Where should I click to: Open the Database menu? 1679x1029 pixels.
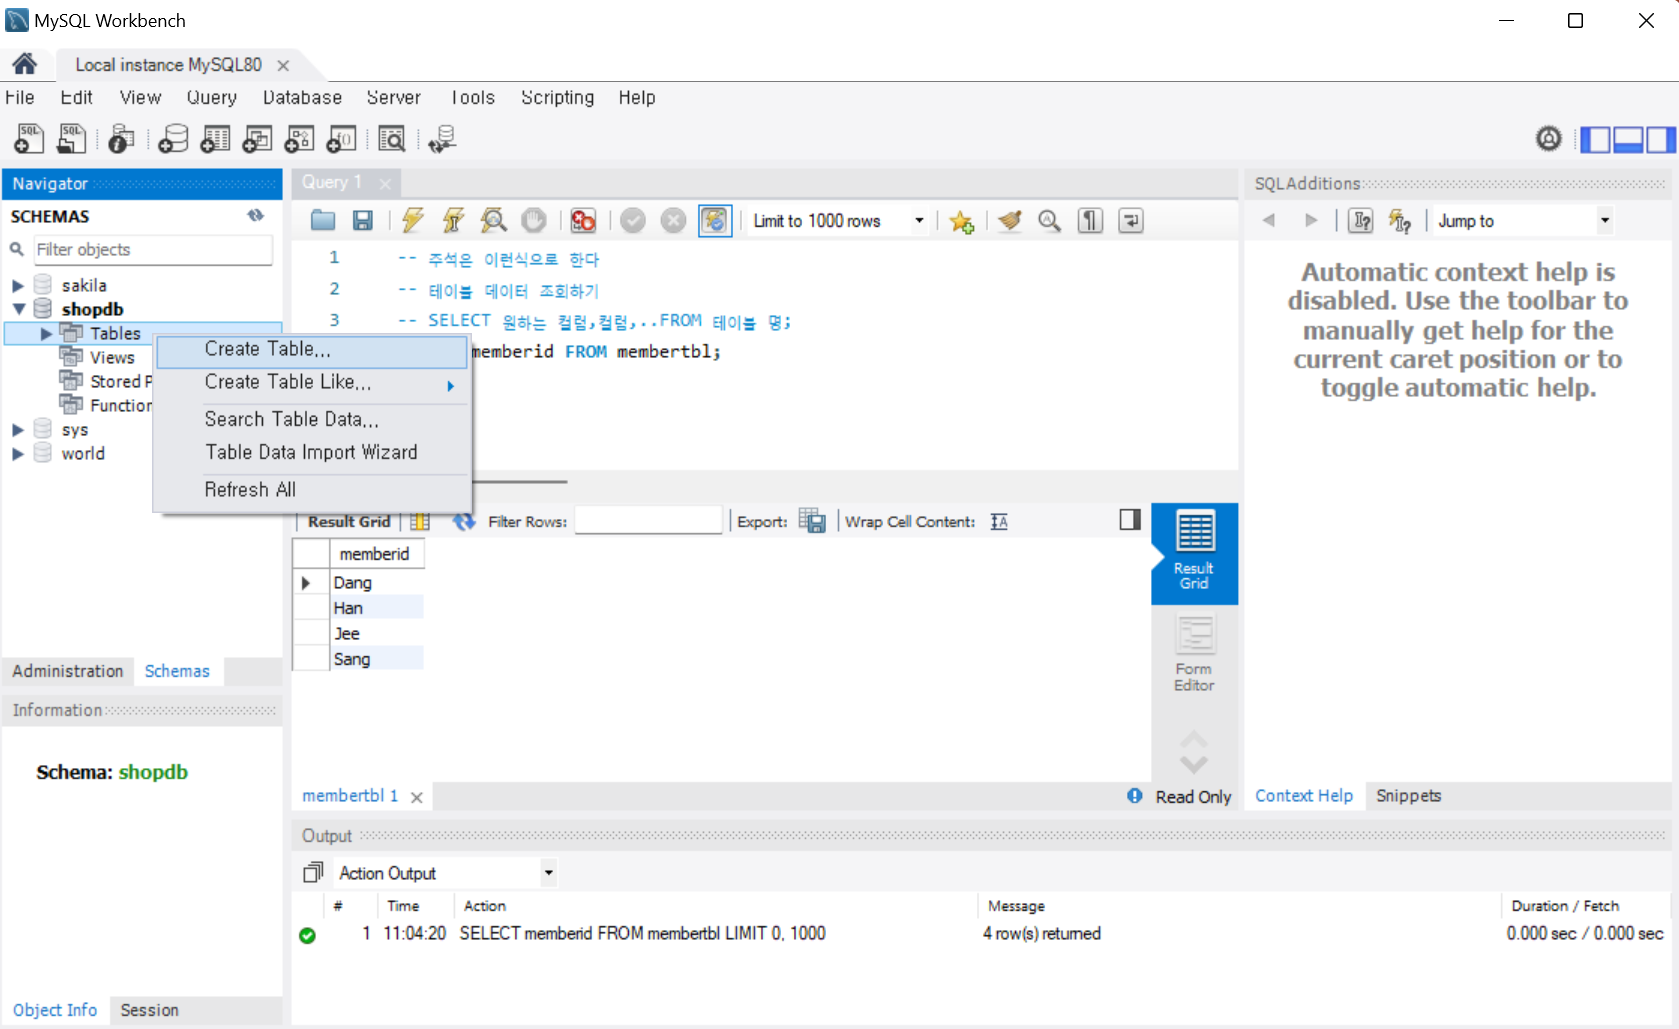pos(302,97)
